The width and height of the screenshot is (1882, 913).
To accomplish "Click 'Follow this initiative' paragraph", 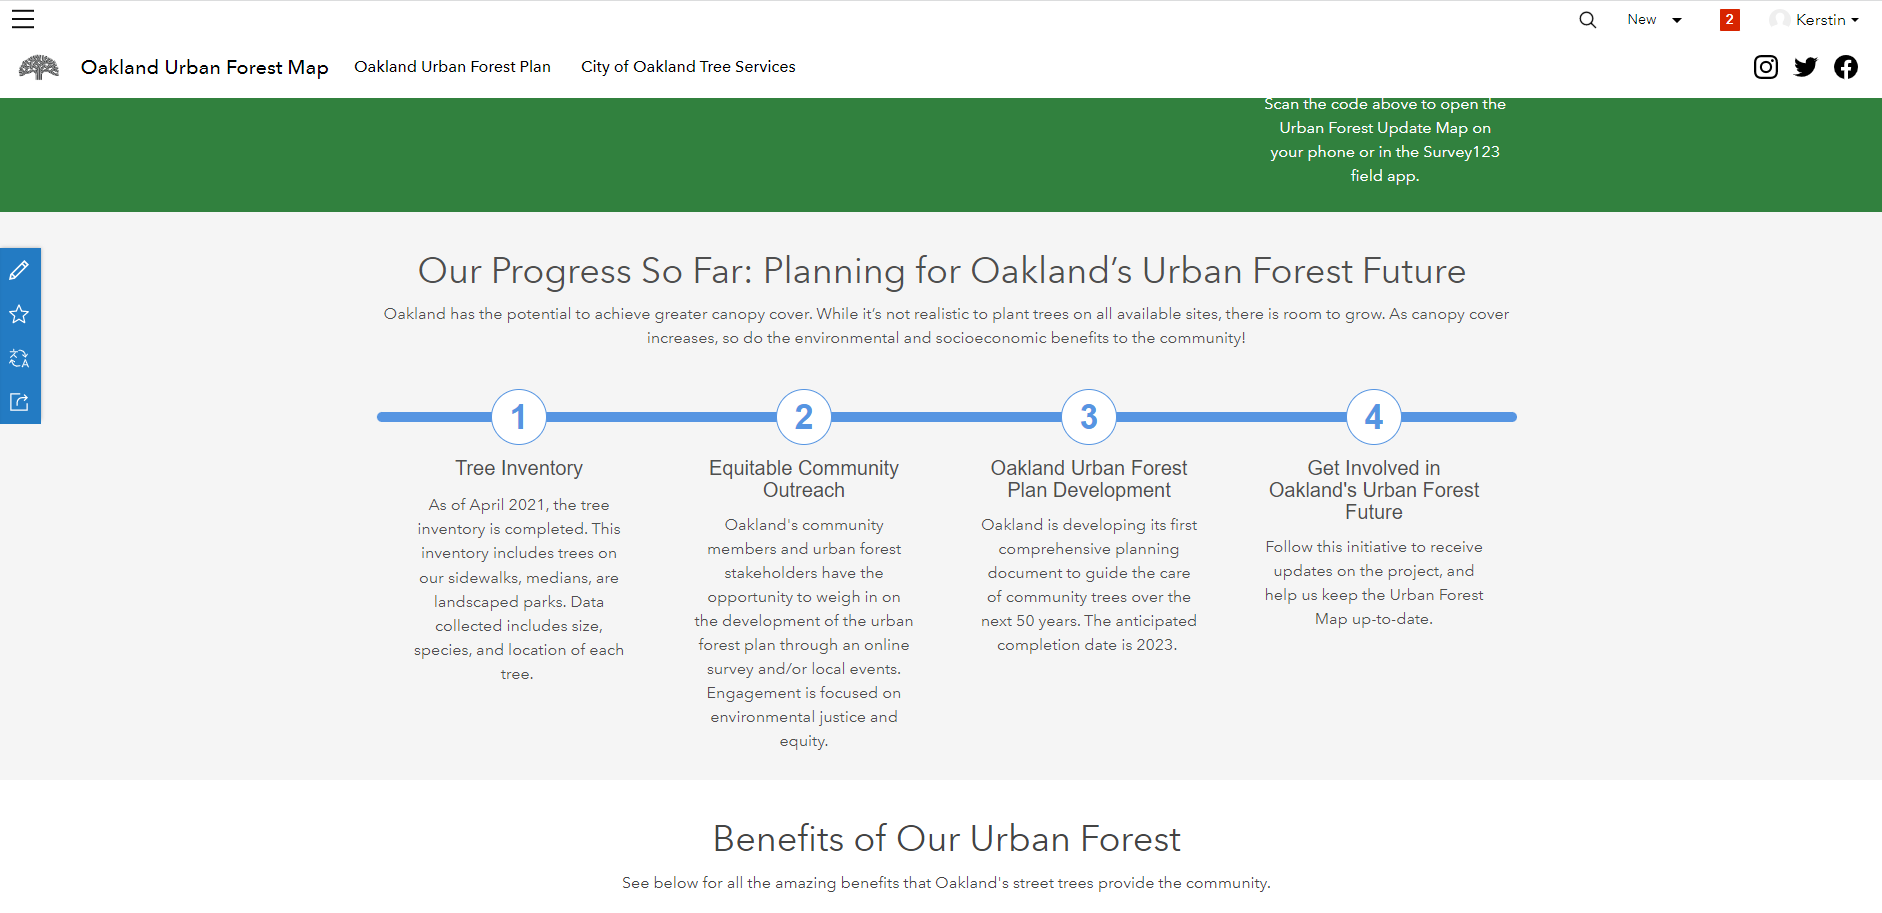I will (x=1374, y=583).
